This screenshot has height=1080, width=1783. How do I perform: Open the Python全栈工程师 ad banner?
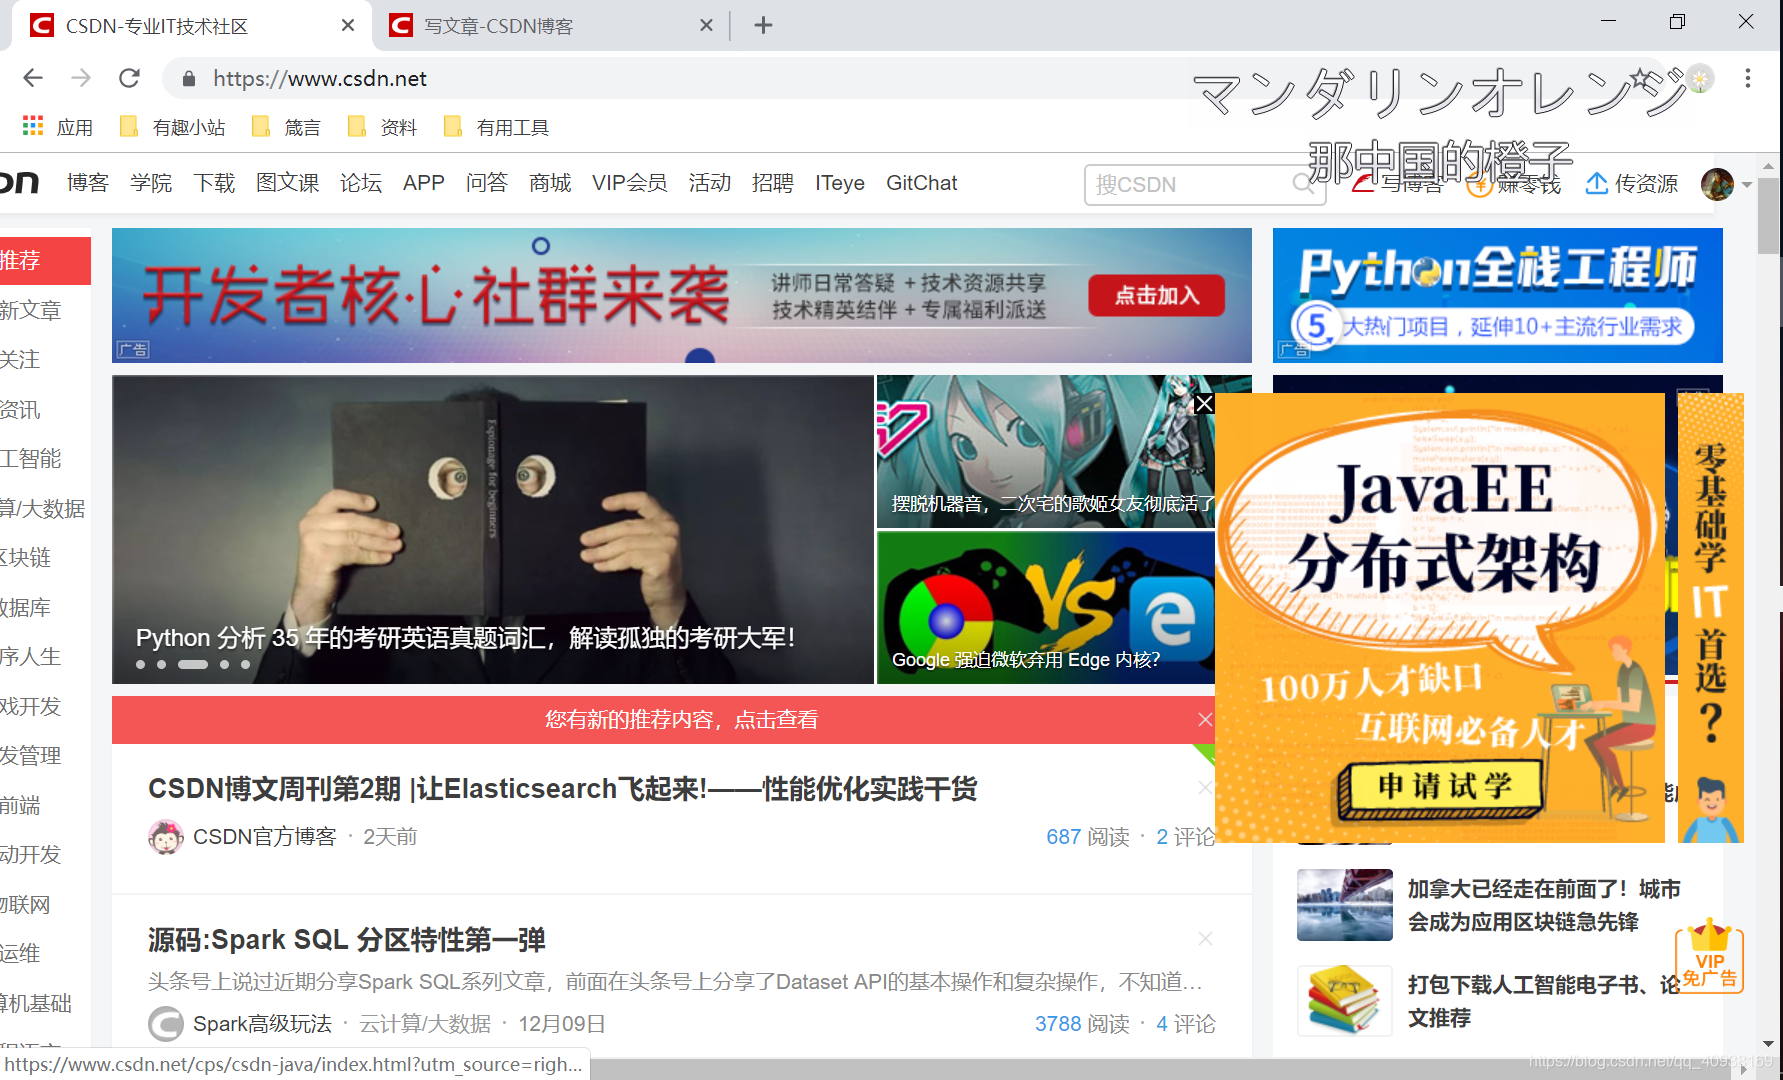point(1497,295)
